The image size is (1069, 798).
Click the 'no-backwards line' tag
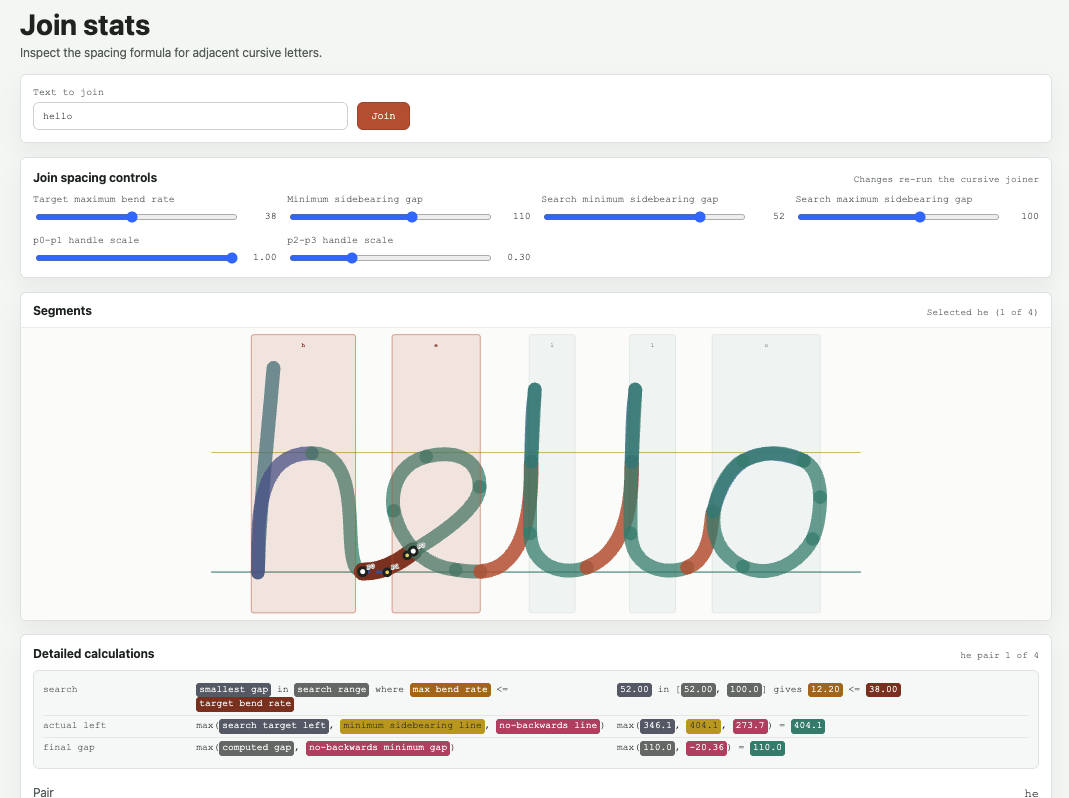548,726
